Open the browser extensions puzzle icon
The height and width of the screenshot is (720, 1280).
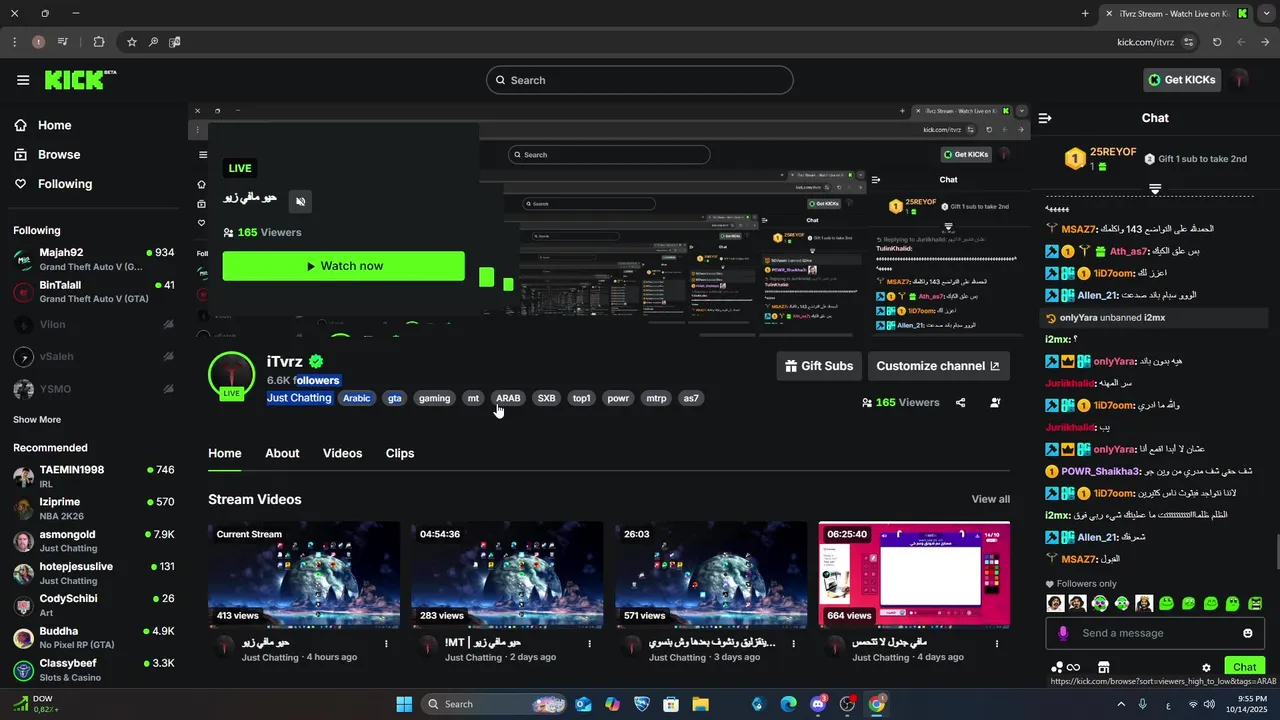(98, 42)
